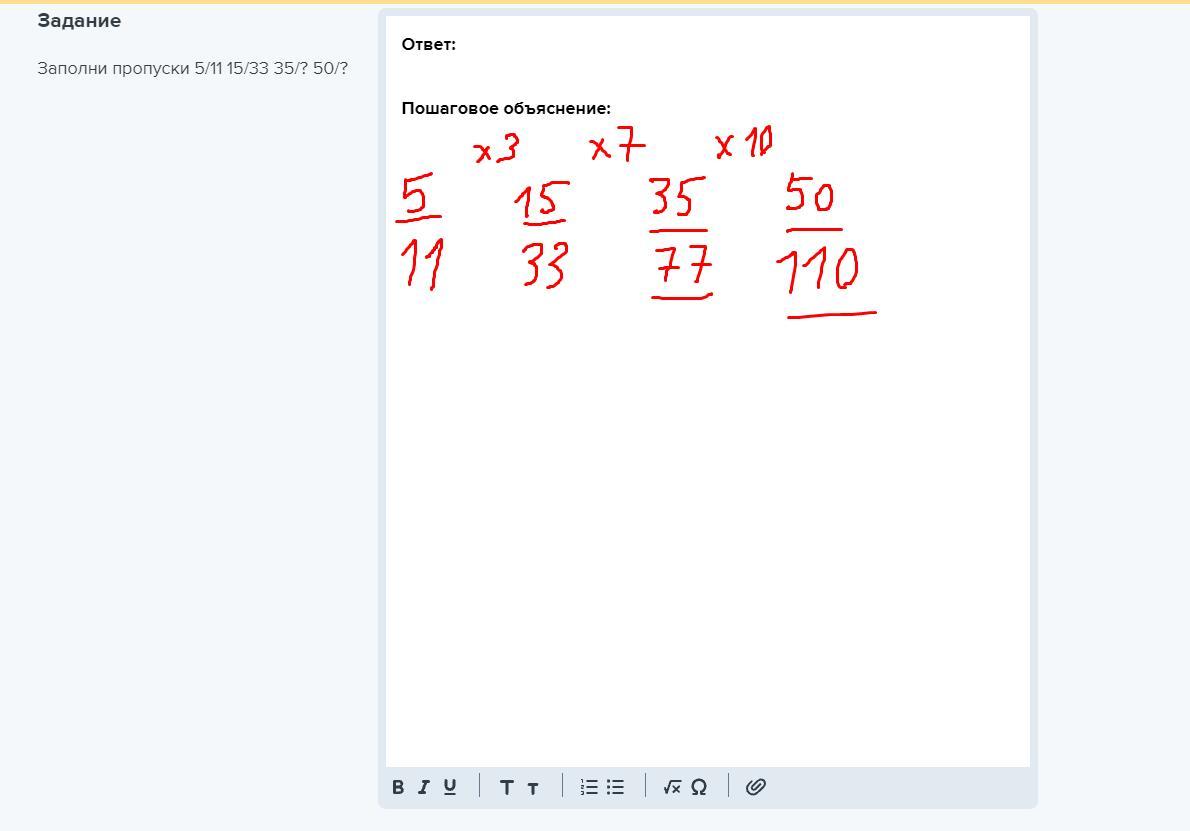Select large heading text size

tap(506, 788)
